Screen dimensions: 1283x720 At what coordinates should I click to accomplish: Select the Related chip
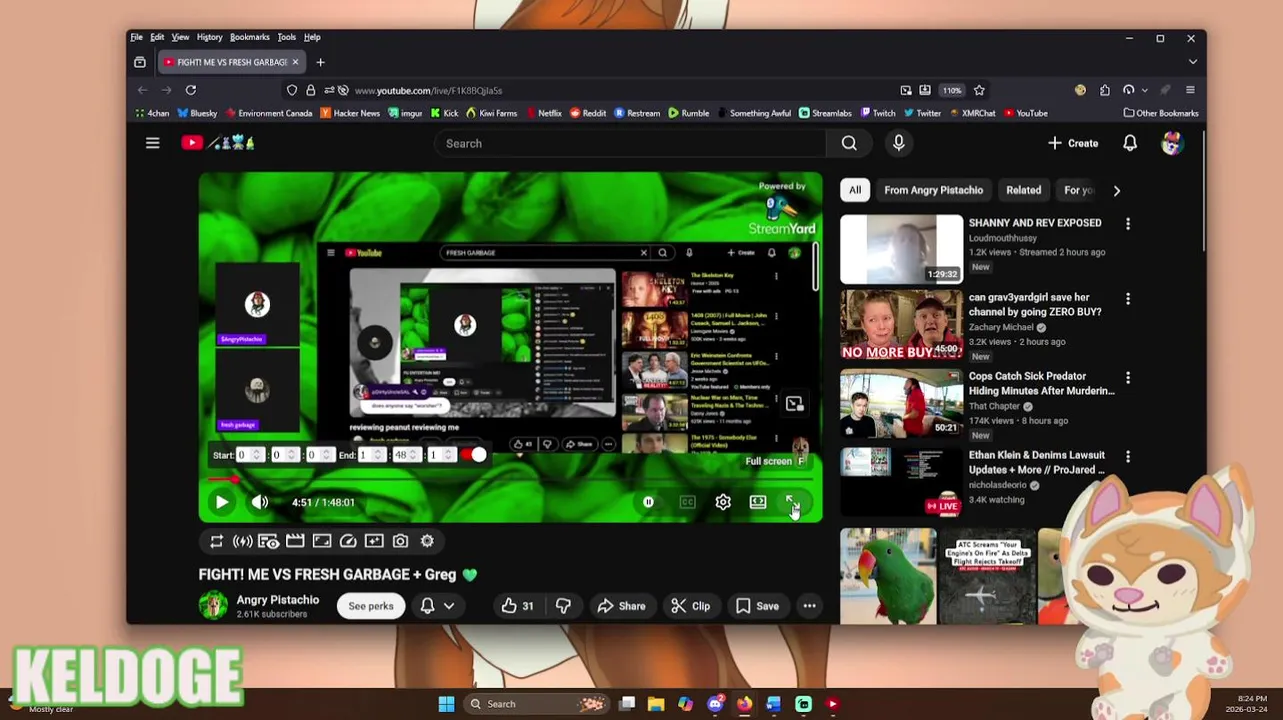pyautogui.click(x=1023, y=190)
